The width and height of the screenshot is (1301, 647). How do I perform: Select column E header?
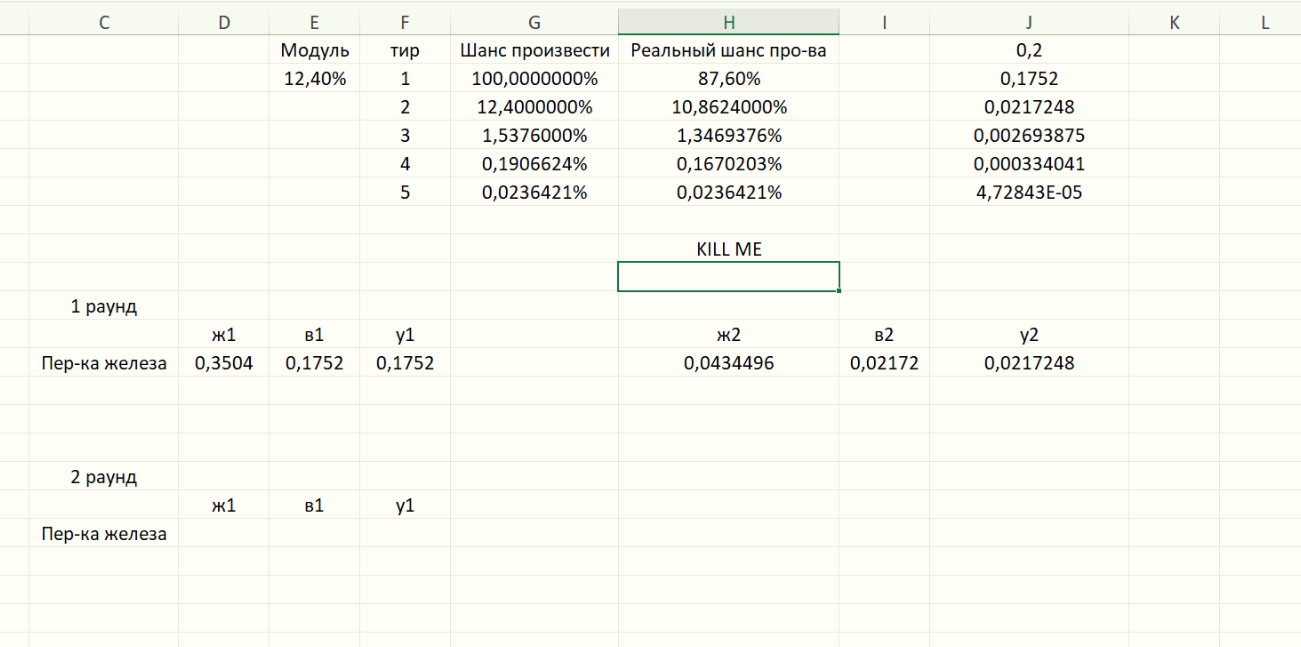pos(314,23)
